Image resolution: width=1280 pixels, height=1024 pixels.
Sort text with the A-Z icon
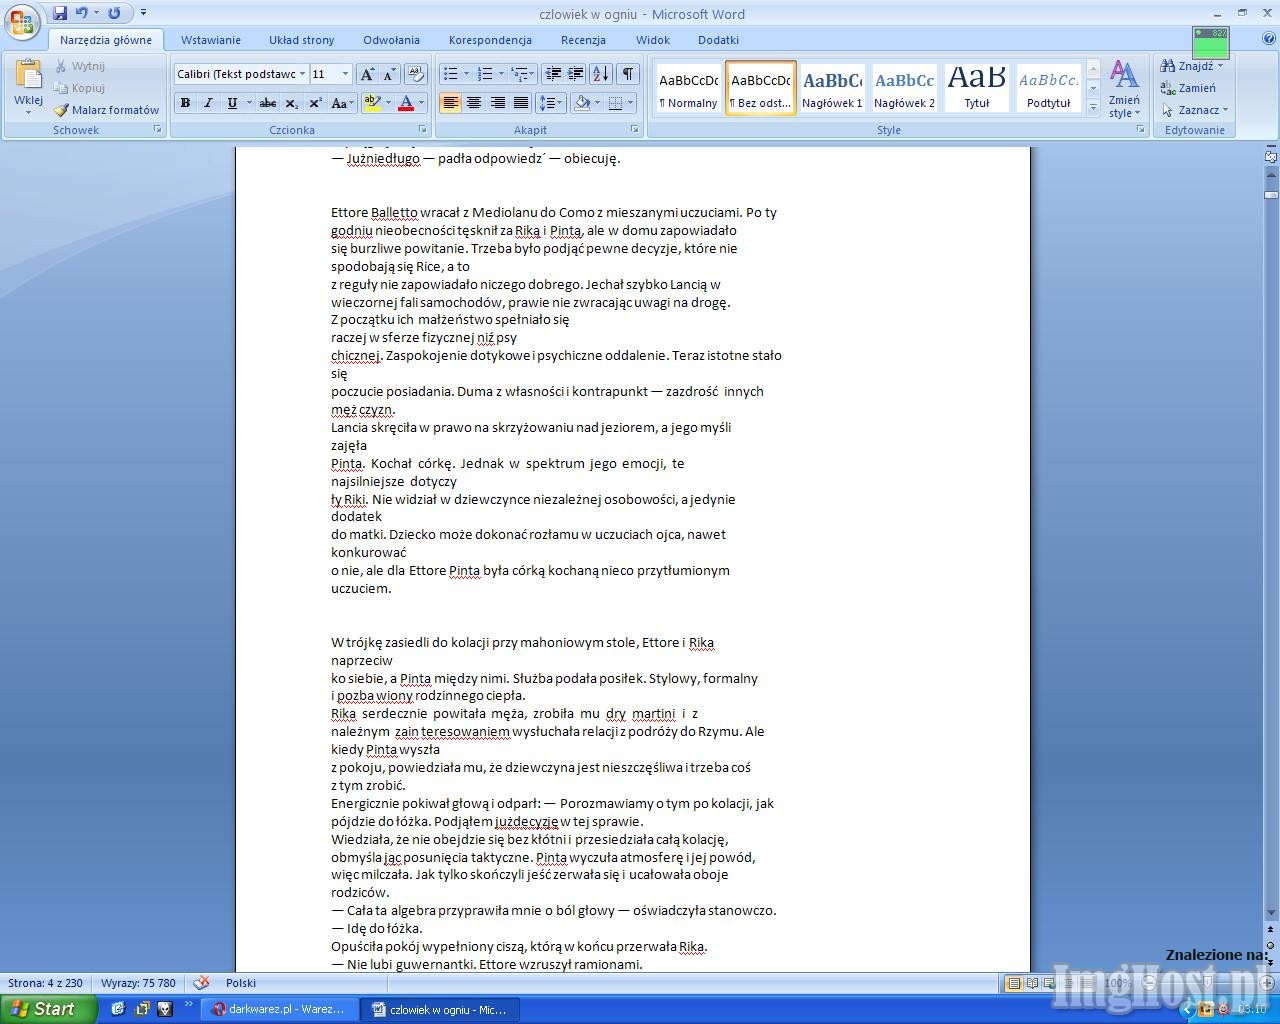(600, 74)
